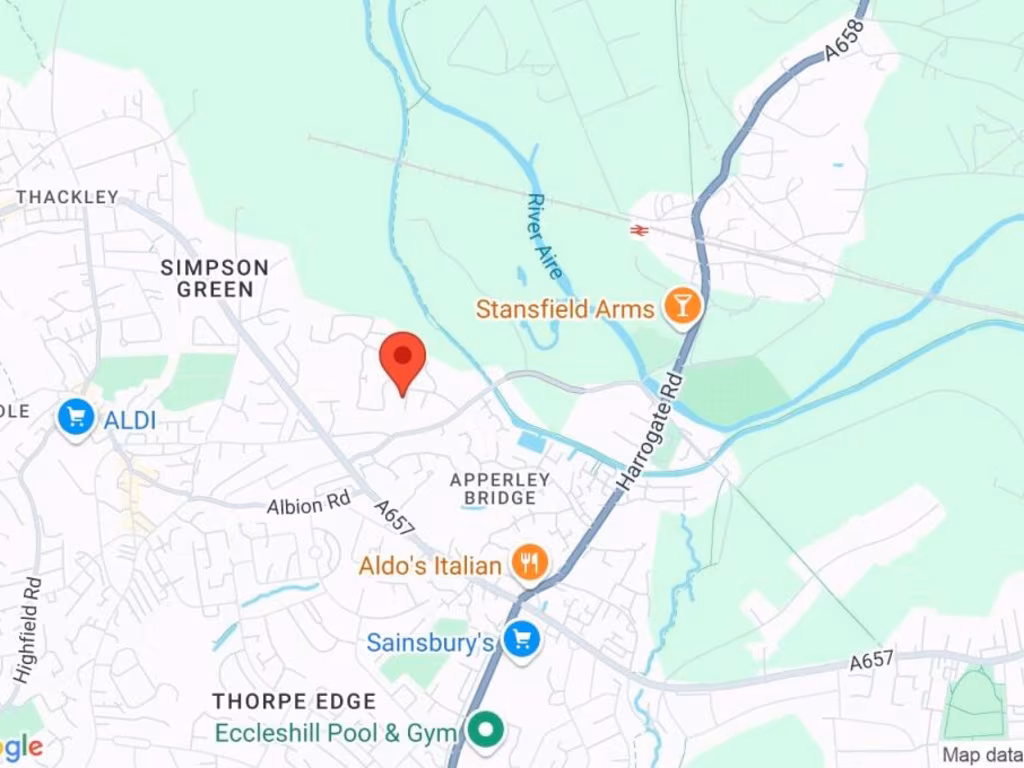Click the Eccleshill Pool & Gym marker icon
Image resolution: width=1024 pixels, height=768 pixels.
pyautogui.click(x=486, y=729)
